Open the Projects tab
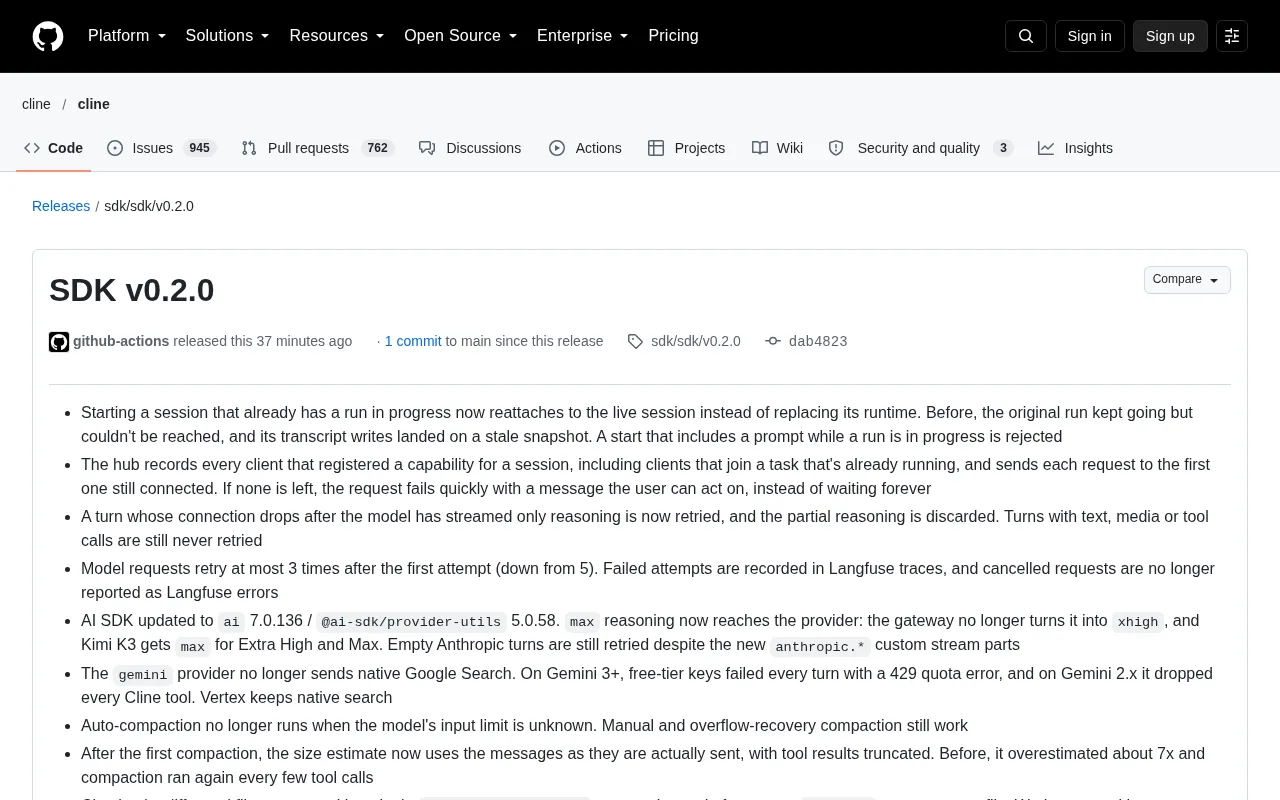This screenshot has height=800, width=1280. (687, 148)
